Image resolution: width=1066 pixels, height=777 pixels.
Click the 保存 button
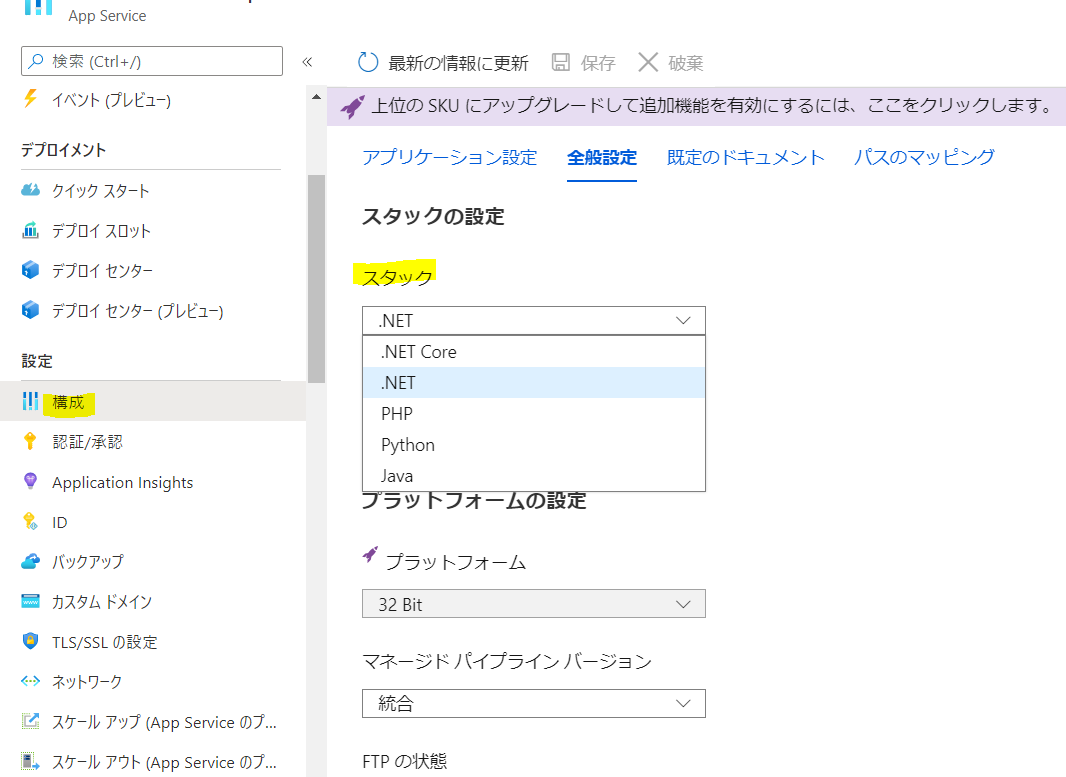[x=583, y=63]
